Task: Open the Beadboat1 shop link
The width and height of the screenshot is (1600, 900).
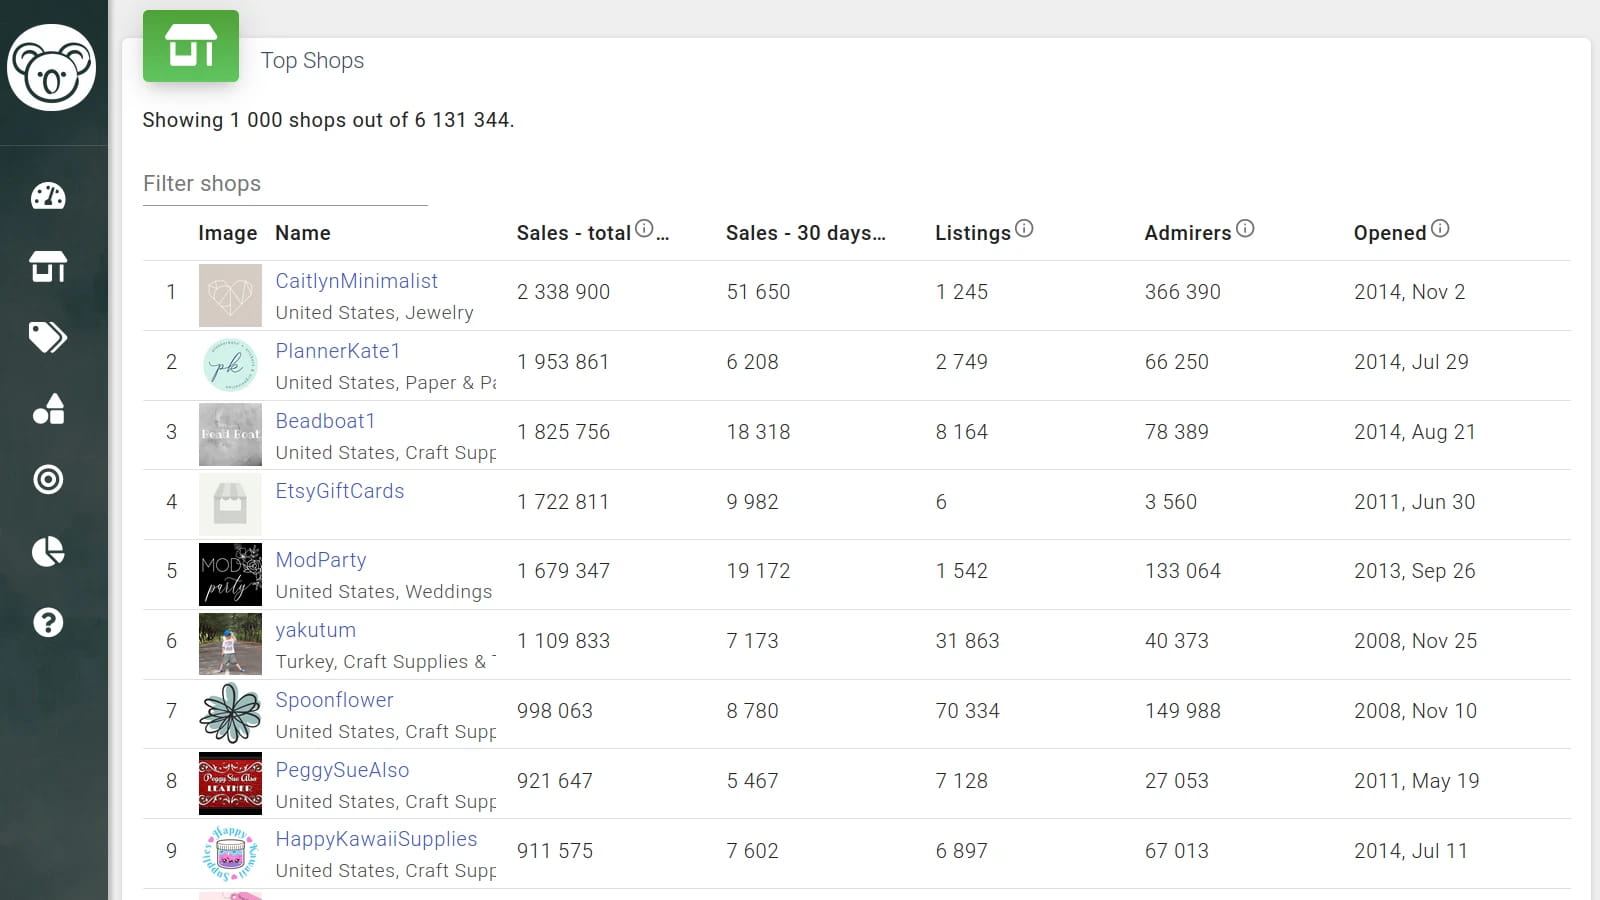Action: (325, 421)
